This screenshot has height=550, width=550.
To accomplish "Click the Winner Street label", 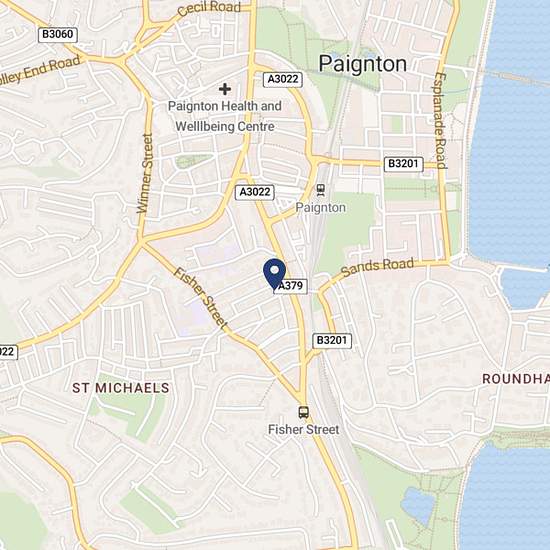I will (145, 173).
